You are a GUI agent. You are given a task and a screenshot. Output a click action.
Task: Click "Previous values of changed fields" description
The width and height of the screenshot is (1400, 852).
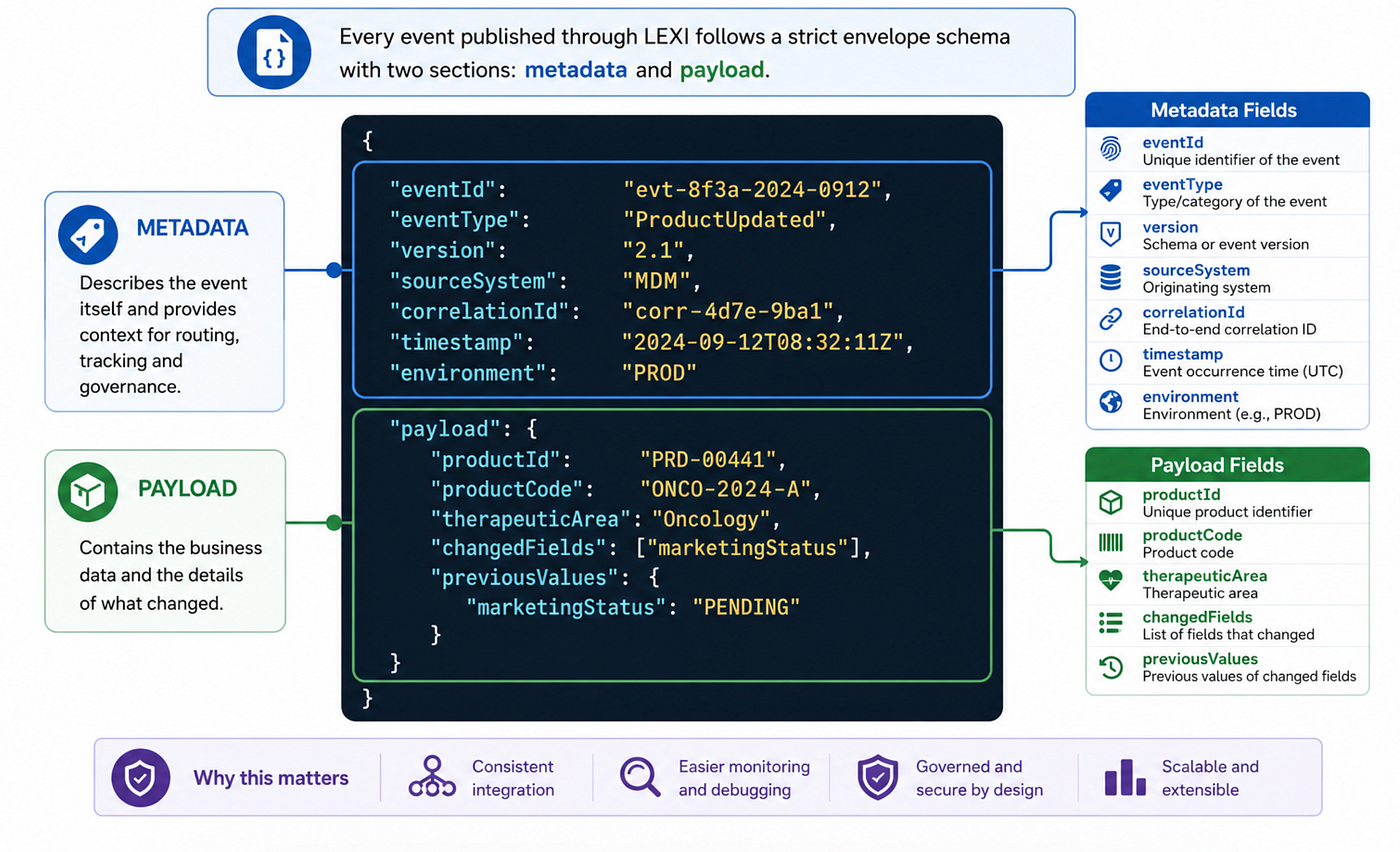1249,676
